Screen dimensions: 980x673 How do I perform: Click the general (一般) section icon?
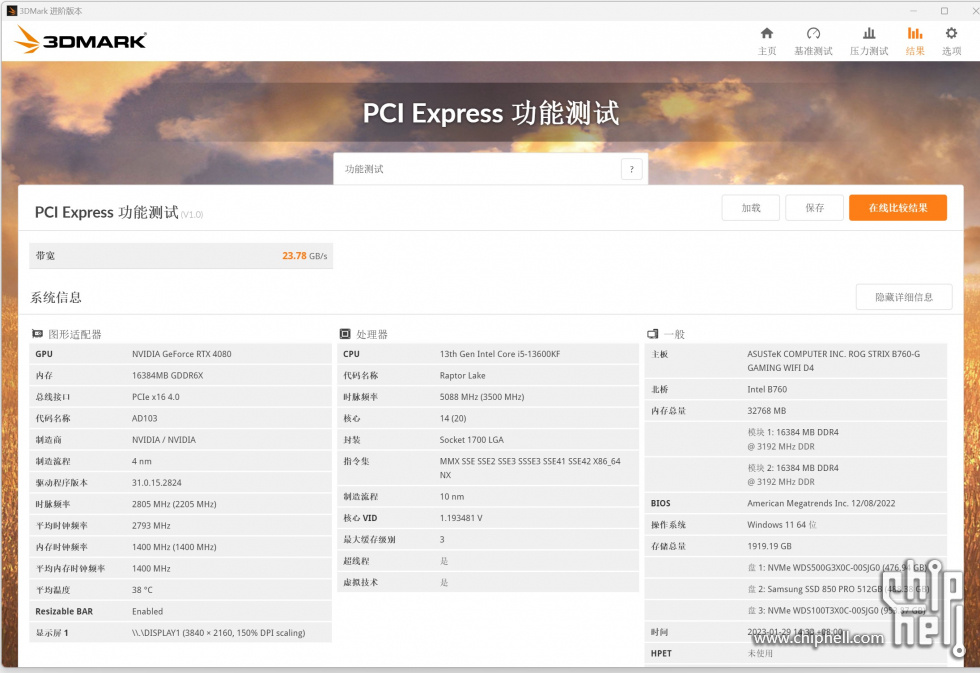(x=652, y=334)
